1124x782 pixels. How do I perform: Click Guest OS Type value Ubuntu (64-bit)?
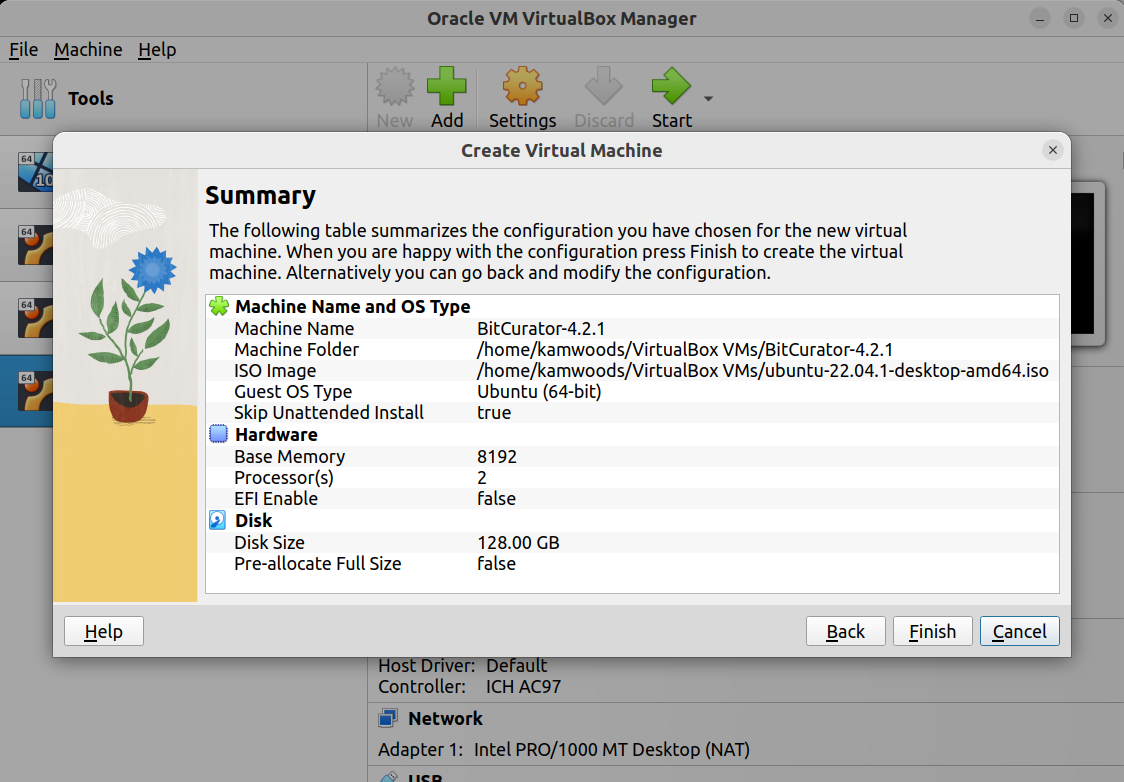539,391
